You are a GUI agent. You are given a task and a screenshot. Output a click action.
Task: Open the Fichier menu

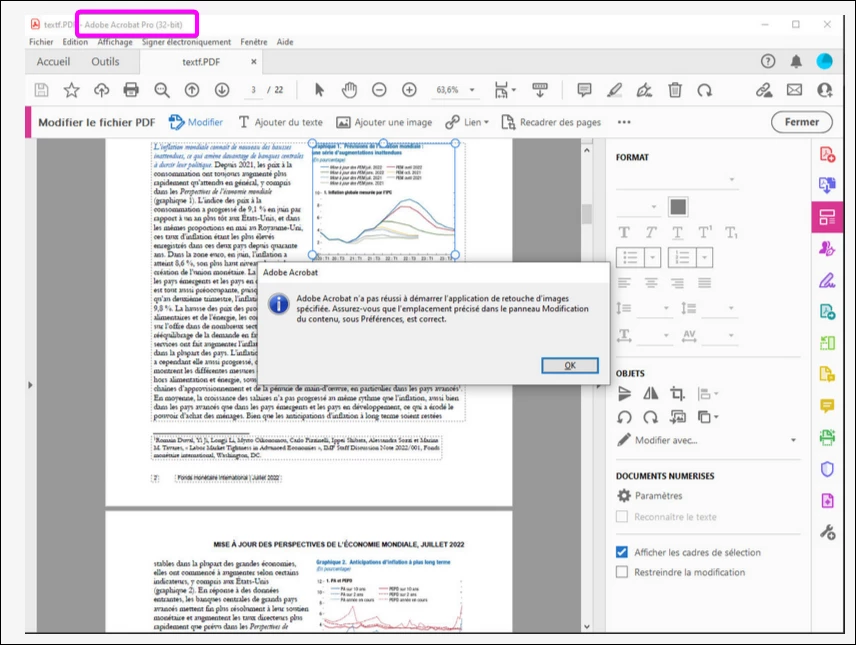click(41, 42)
